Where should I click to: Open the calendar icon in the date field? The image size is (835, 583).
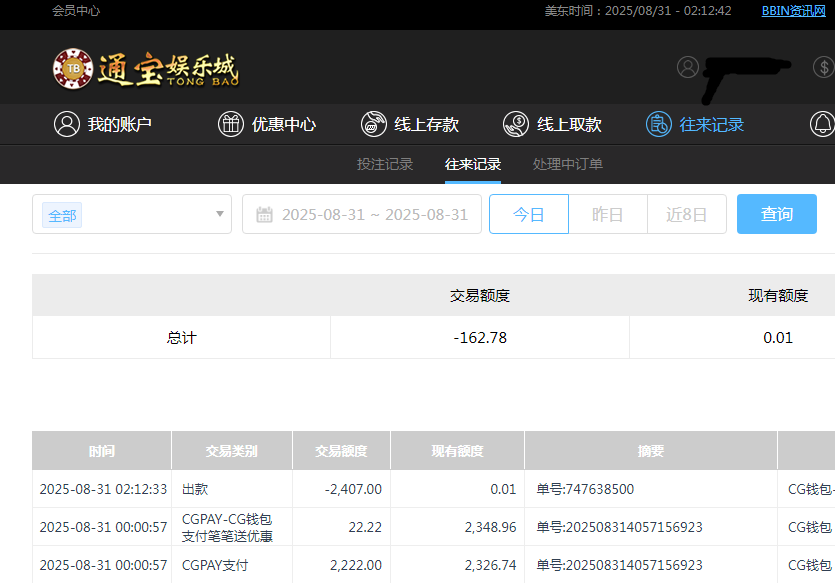262,214
